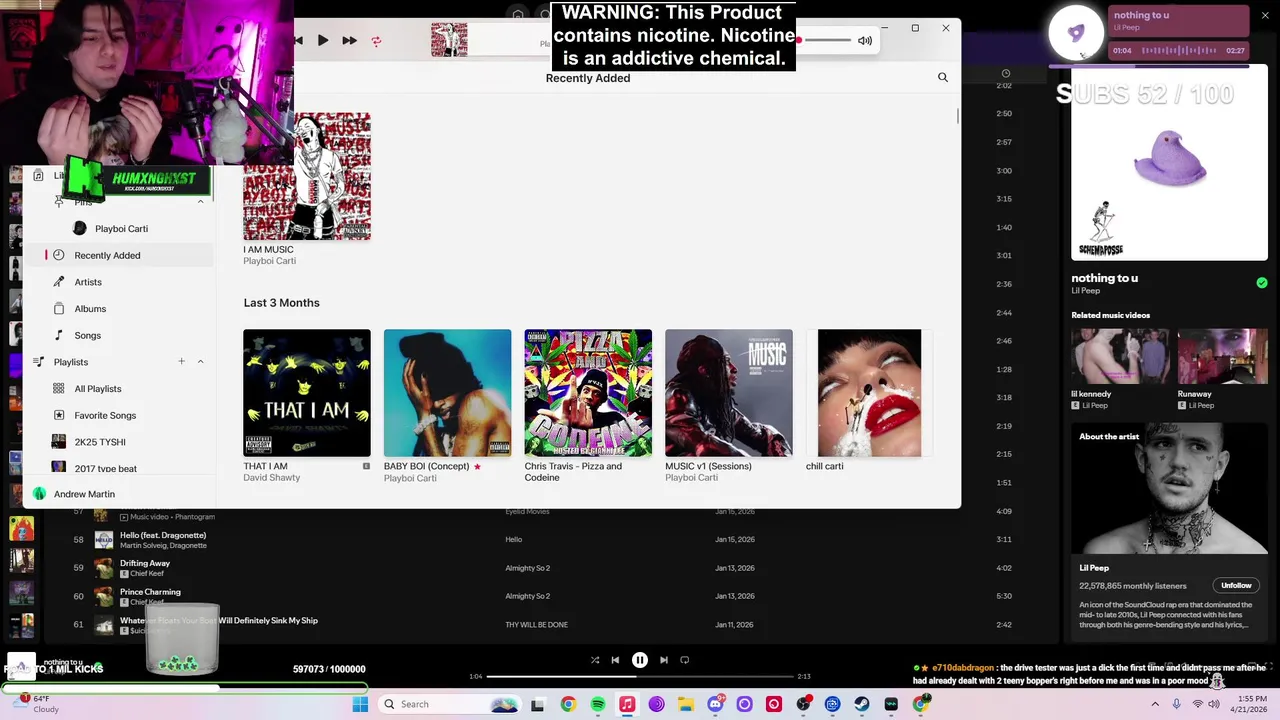
Task: Open lil kennedy music video thumbnail
Action: 1120,356
